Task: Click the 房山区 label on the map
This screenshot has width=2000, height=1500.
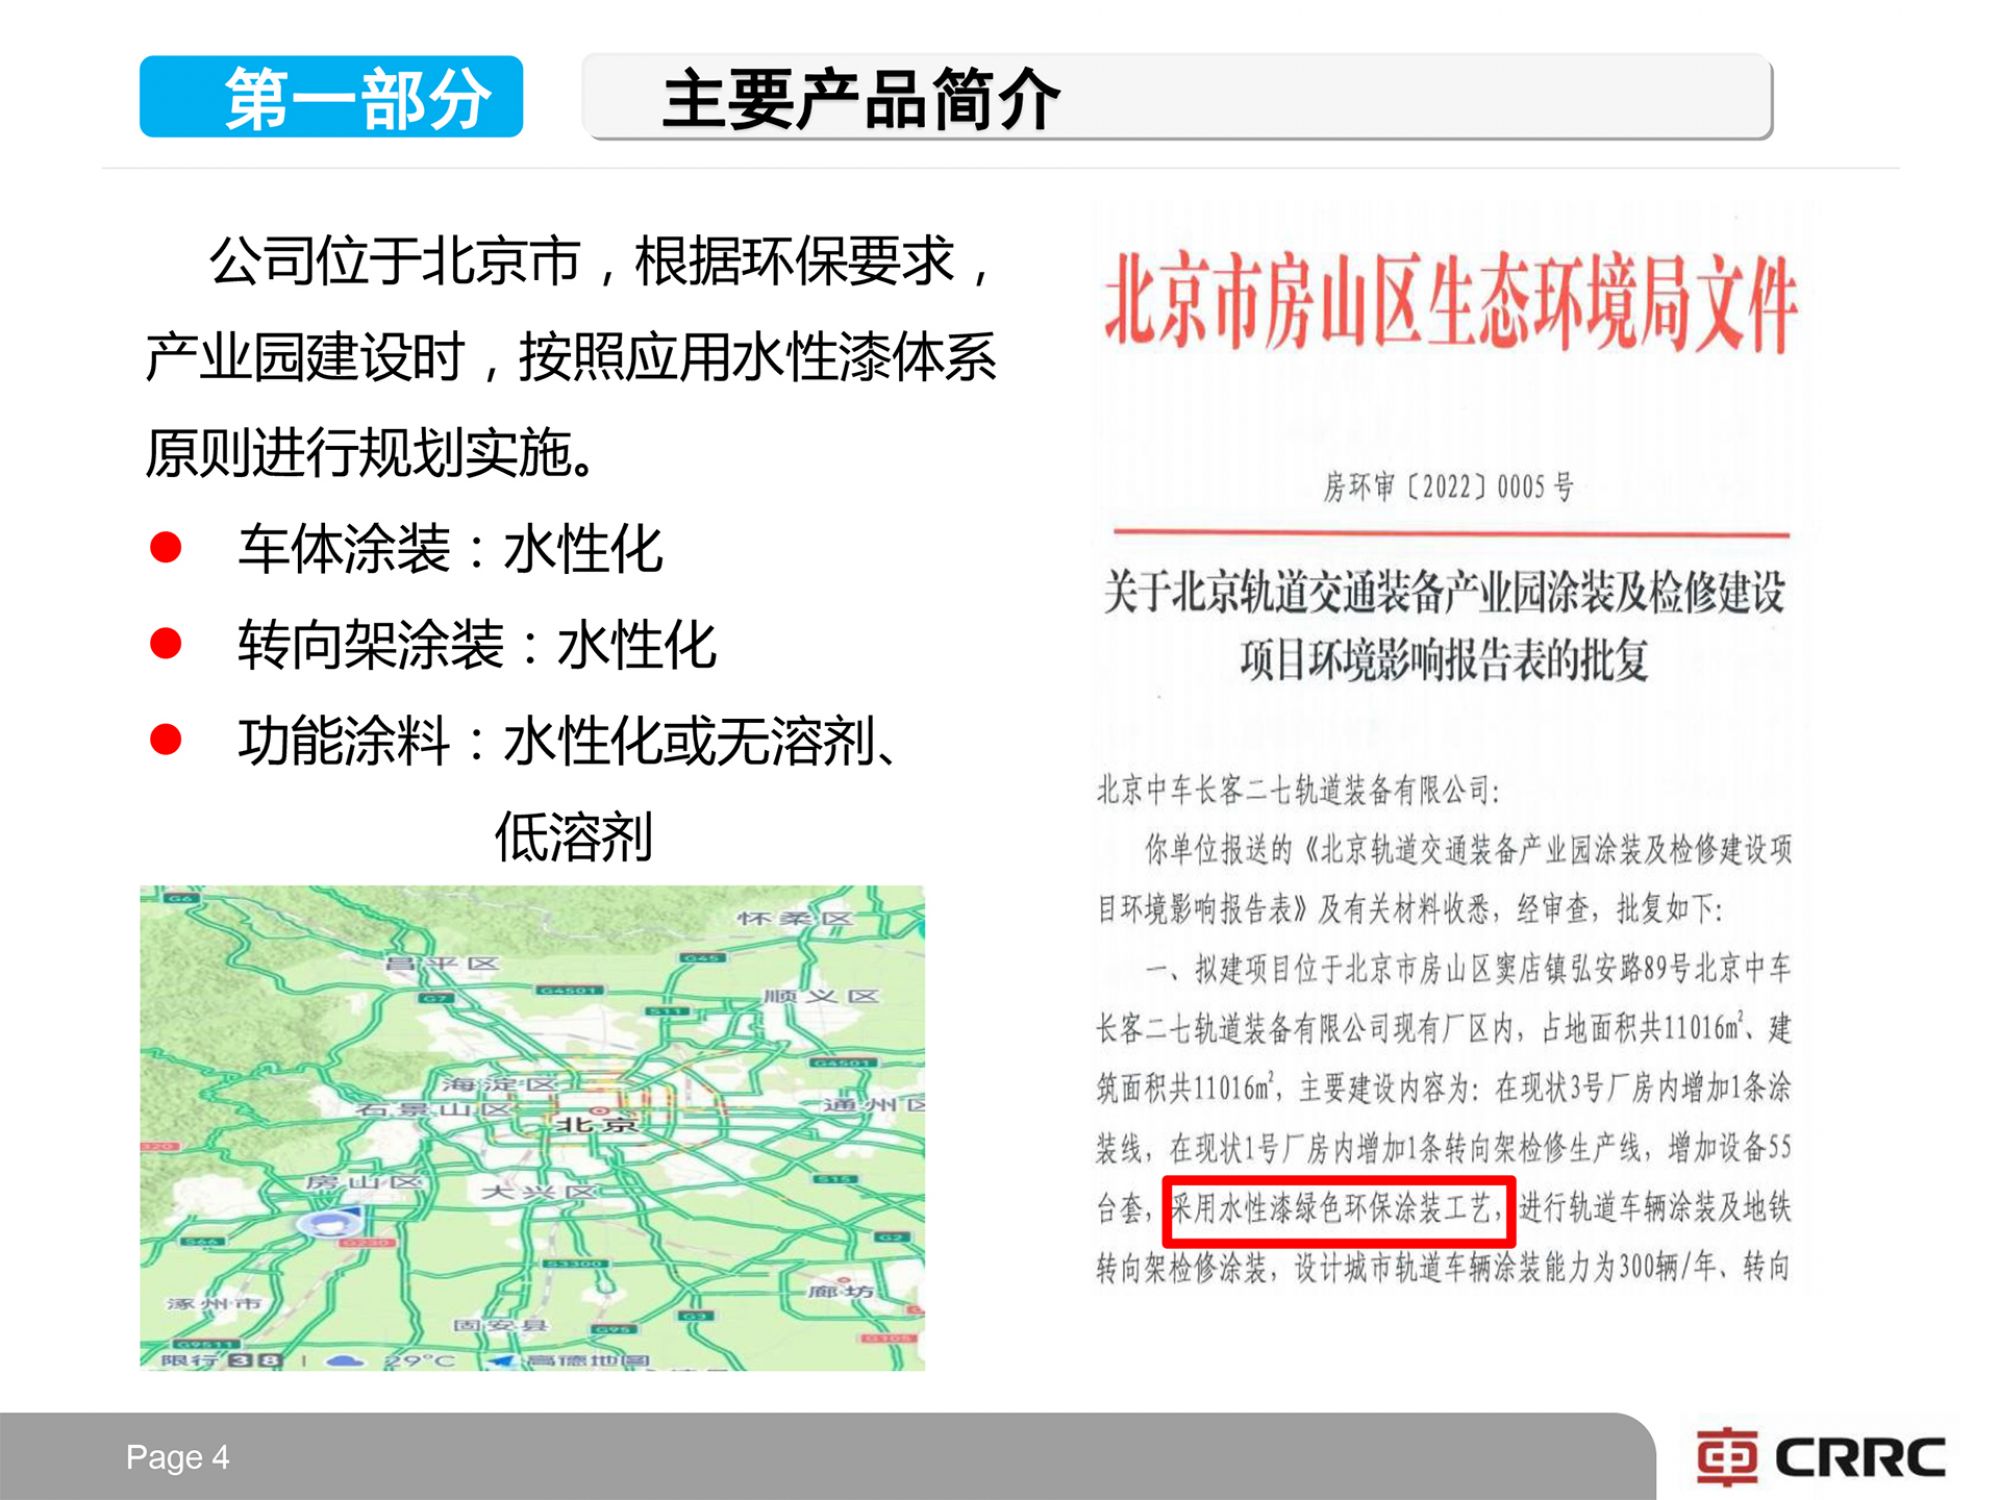Action: 364,1182
